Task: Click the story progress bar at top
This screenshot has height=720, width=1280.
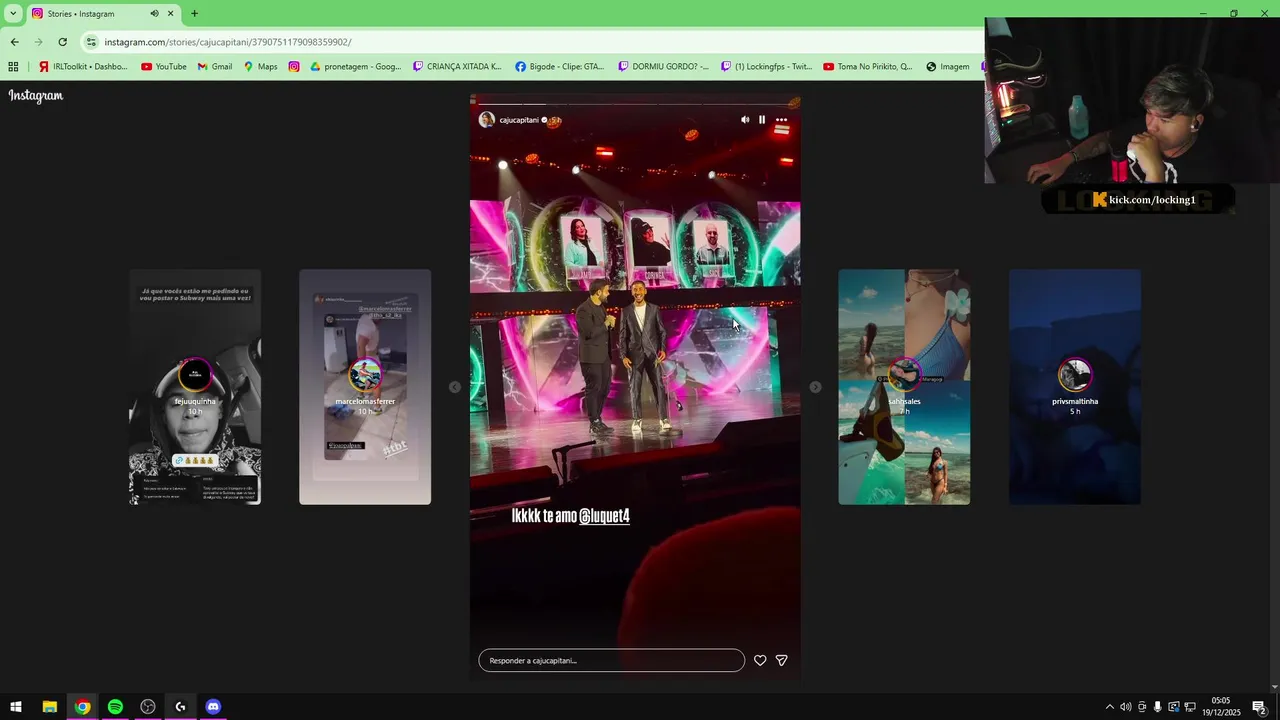Action: 635,104
